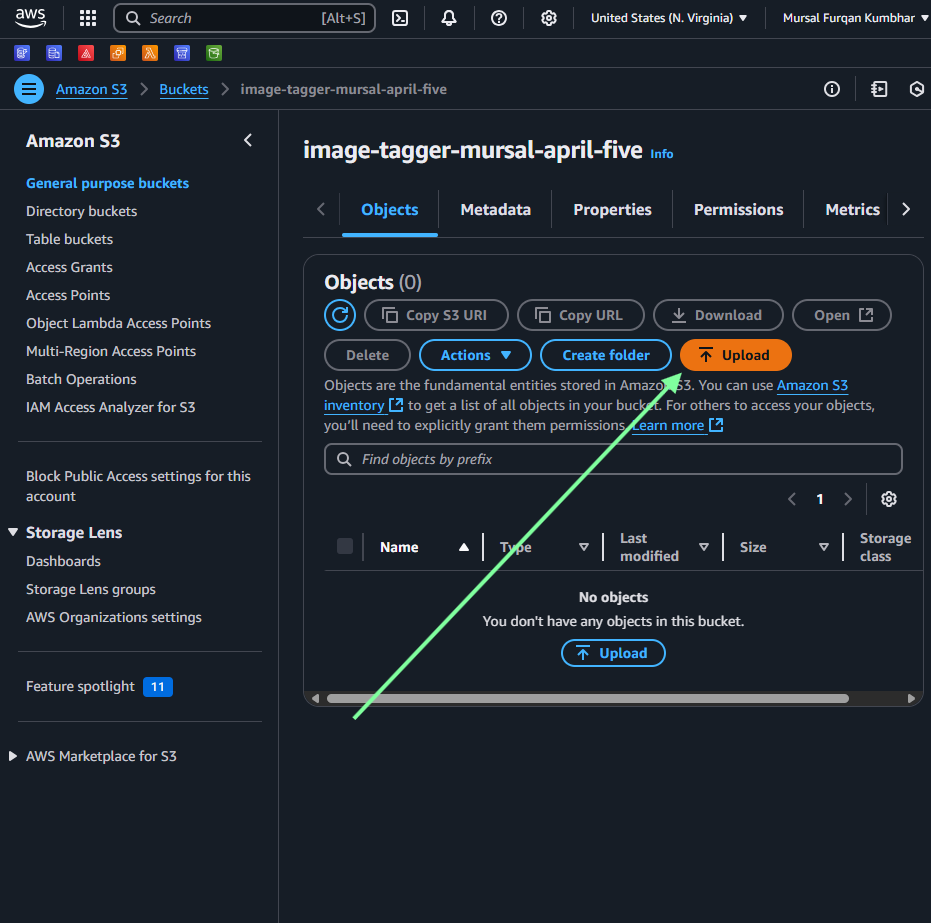
Task: Open the help question mark icon
Action: 499,18
